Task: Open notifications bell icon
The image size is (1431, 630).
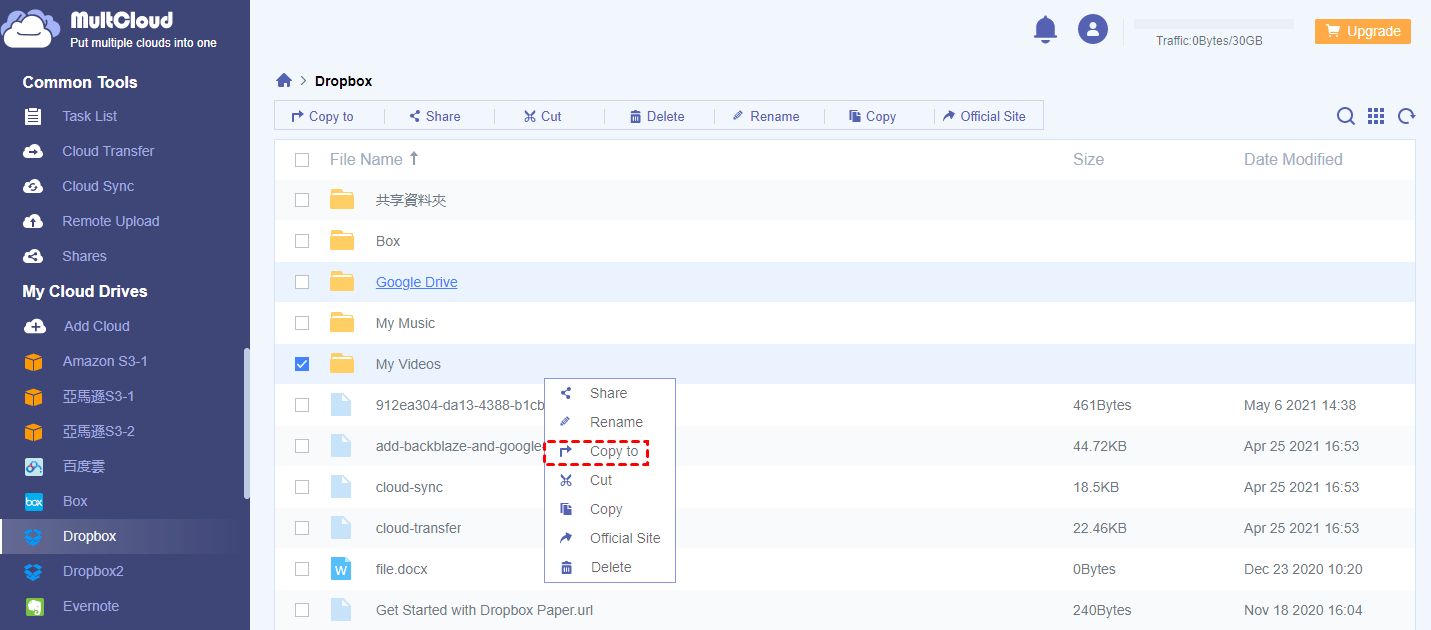Action: pyautogui.click(x=1045, y=29)
